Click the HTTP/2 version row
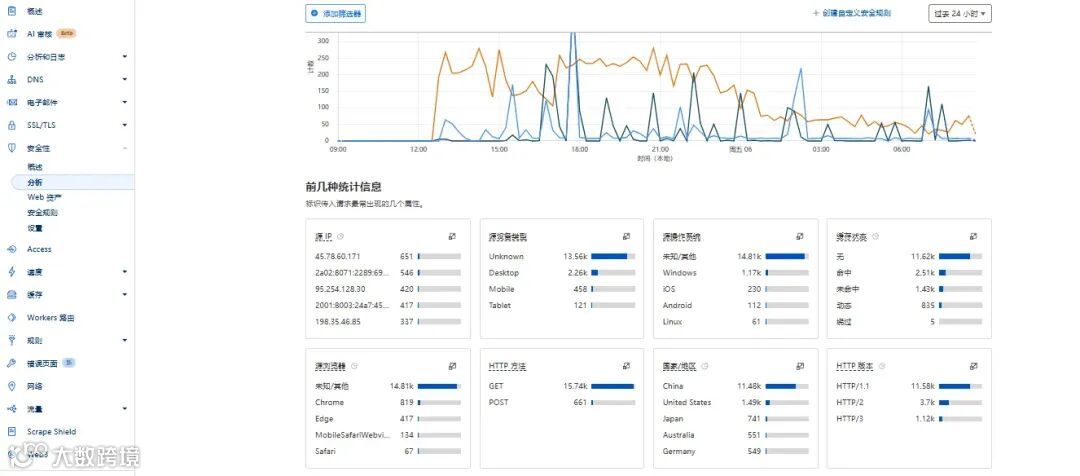Screen dimensions: 1080x476 coord(909,402)
